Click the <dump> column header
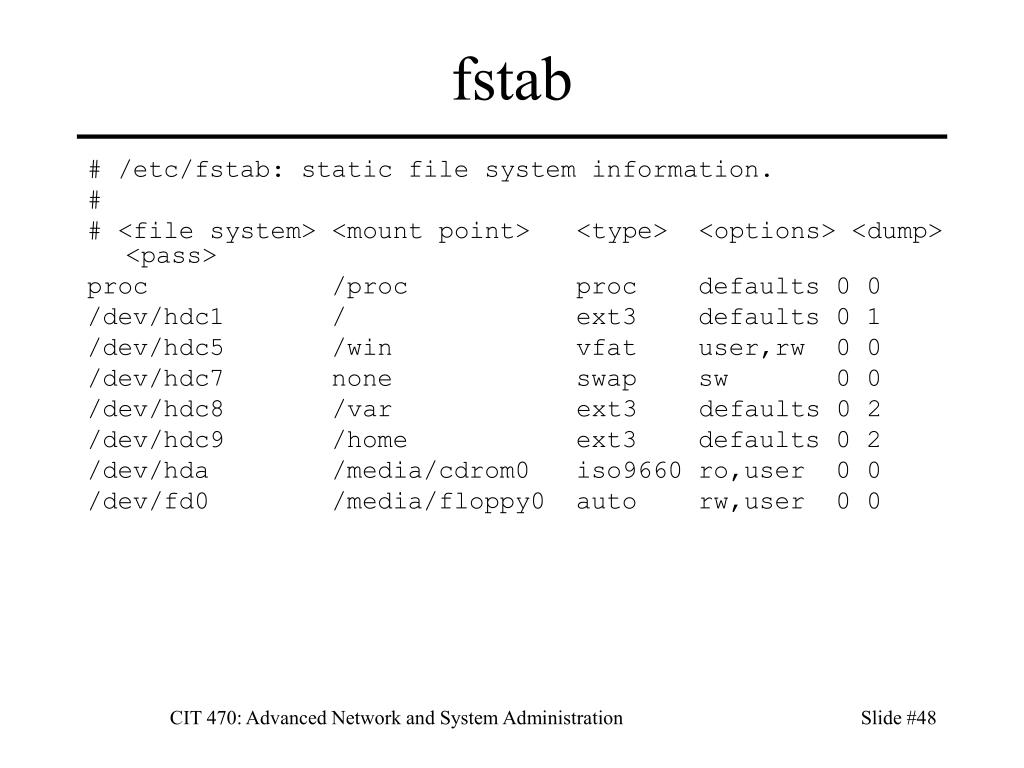 pos(897,232)
